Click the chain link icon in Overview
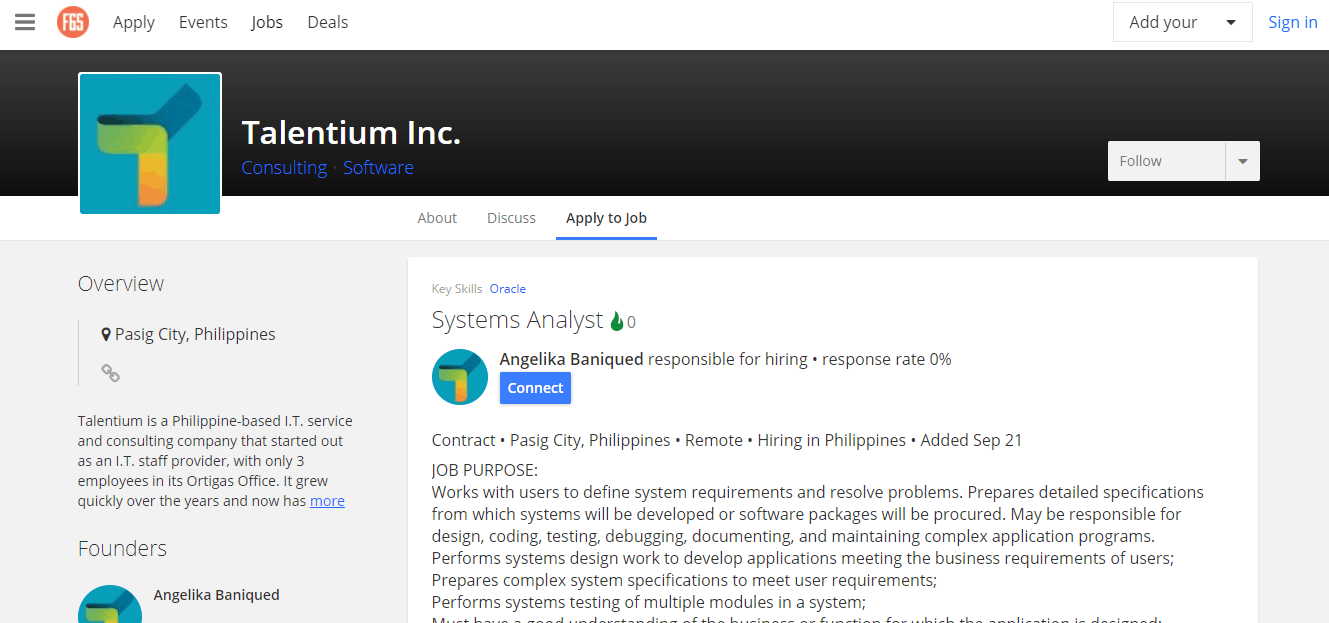Viewport: 1329px width, 623px height. [x=110, y=373]
